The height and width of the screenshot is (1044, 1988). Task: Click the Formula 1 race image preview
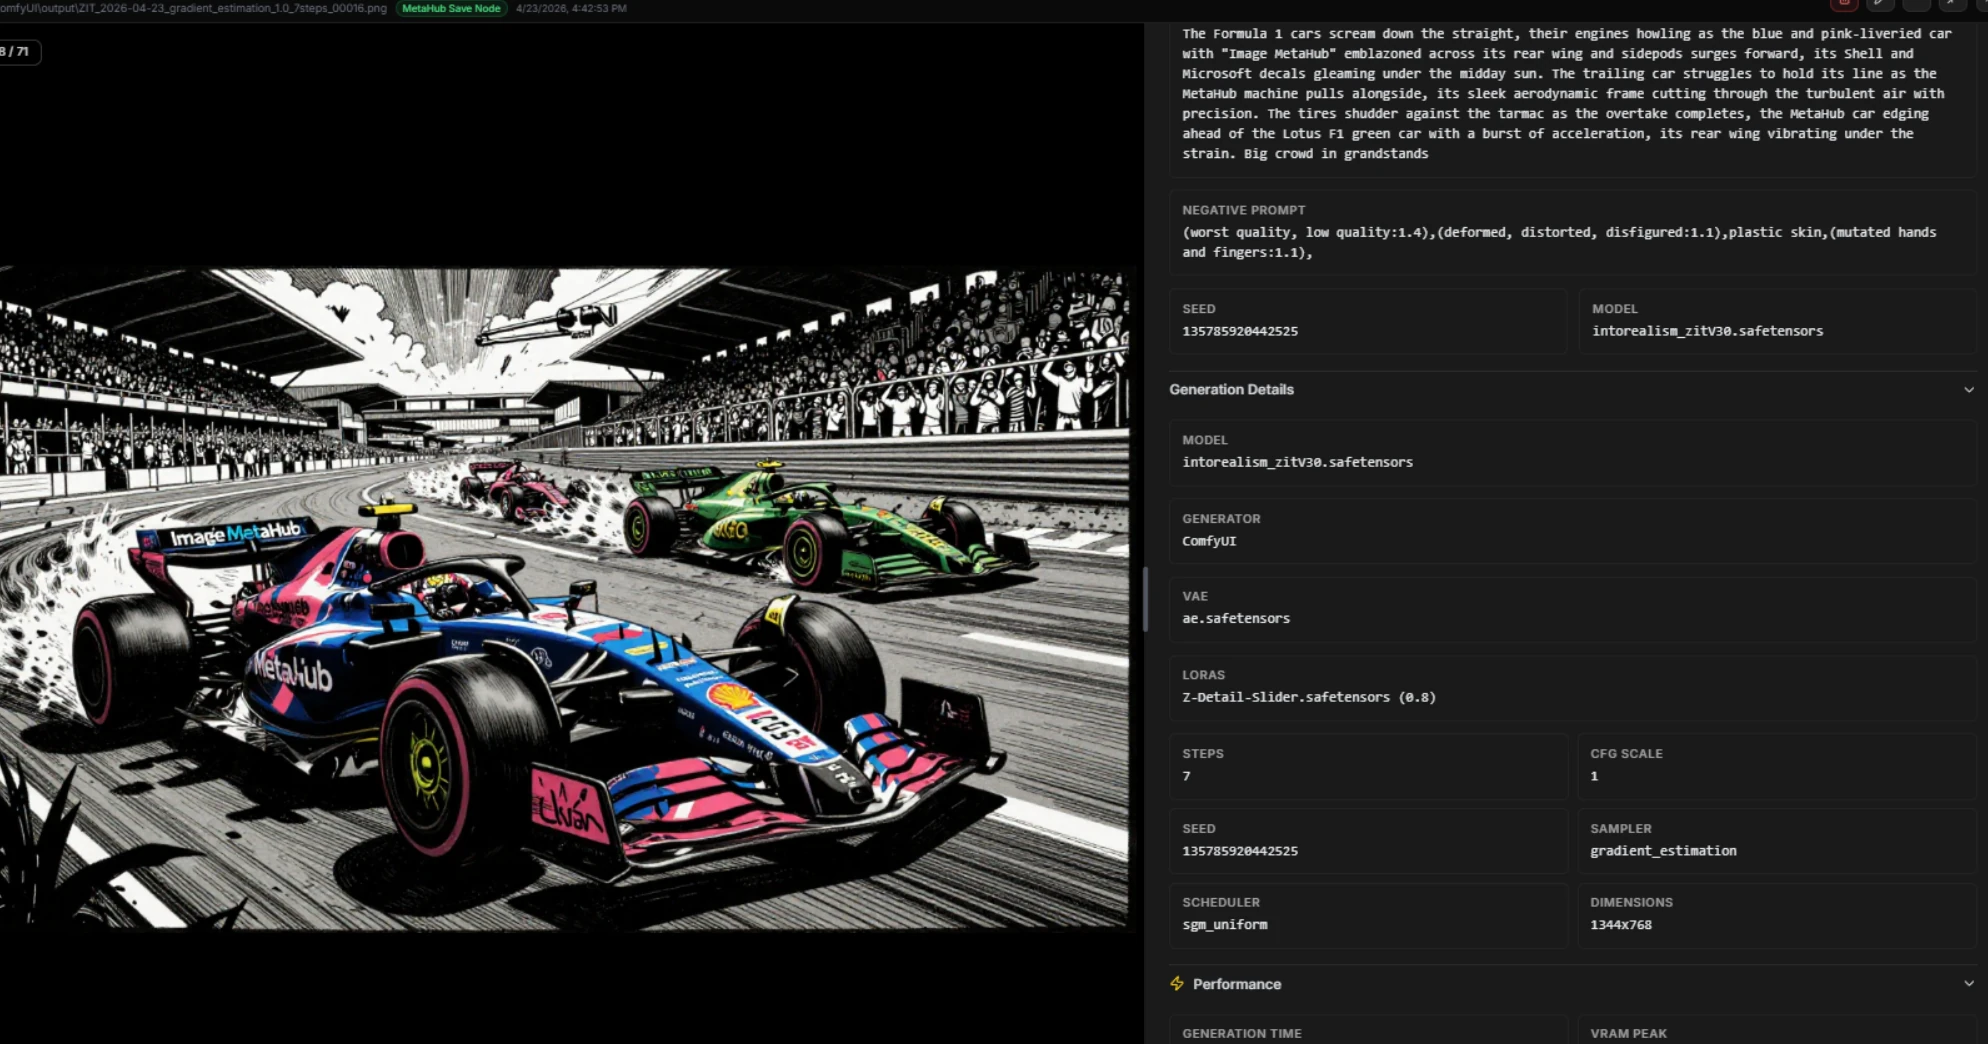pos(565,598)
